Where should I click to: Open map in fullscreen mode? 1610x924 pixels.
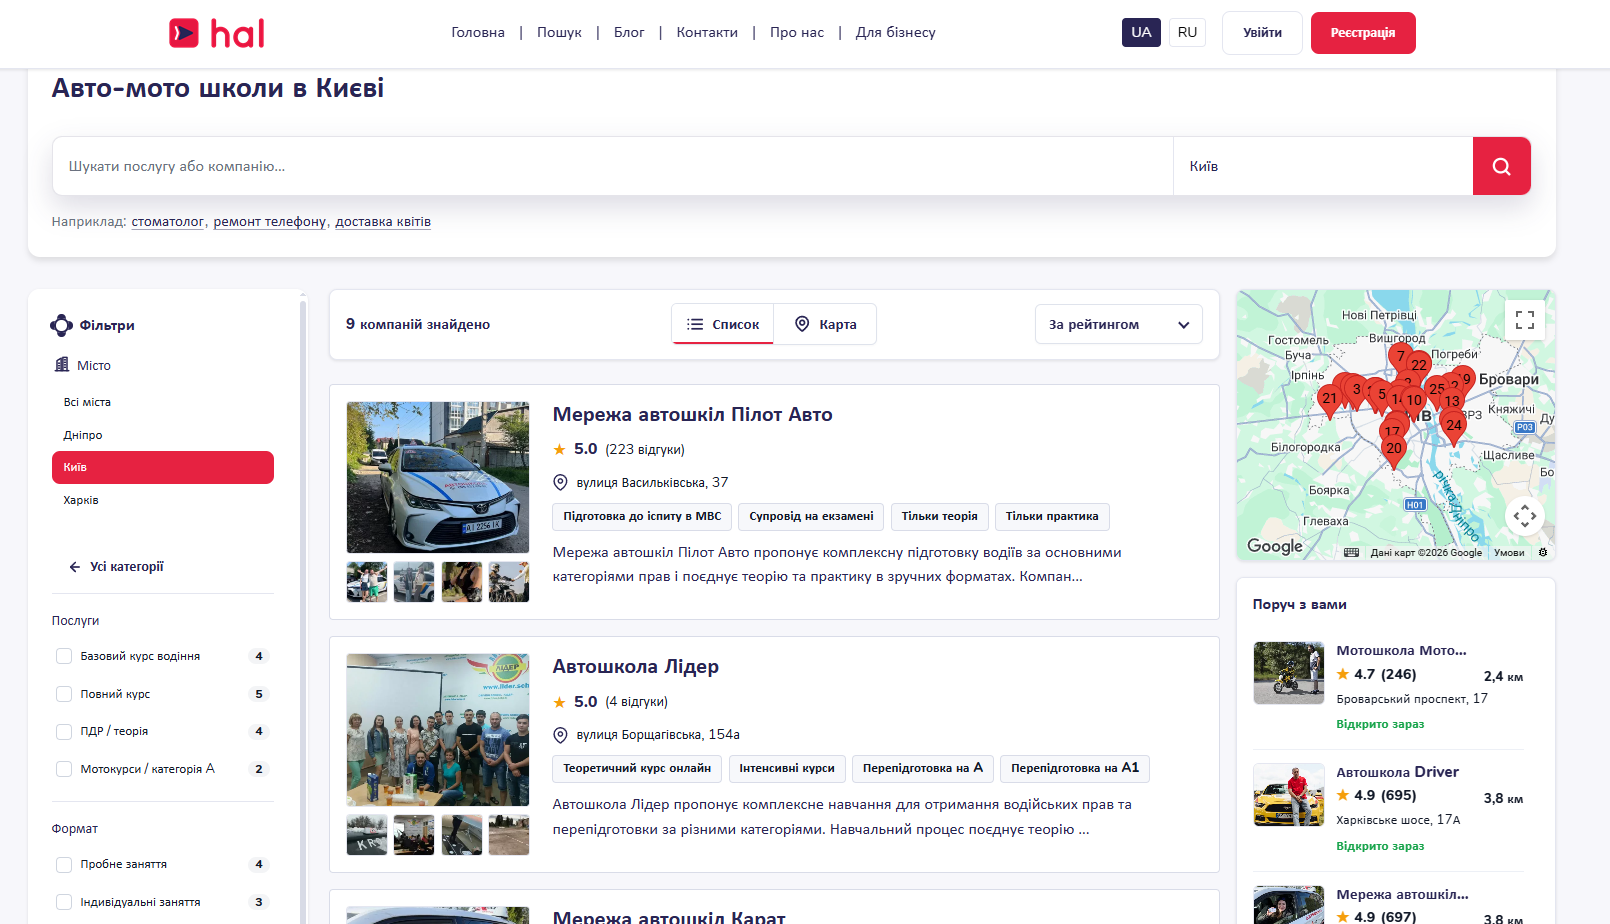point(1524,320)
